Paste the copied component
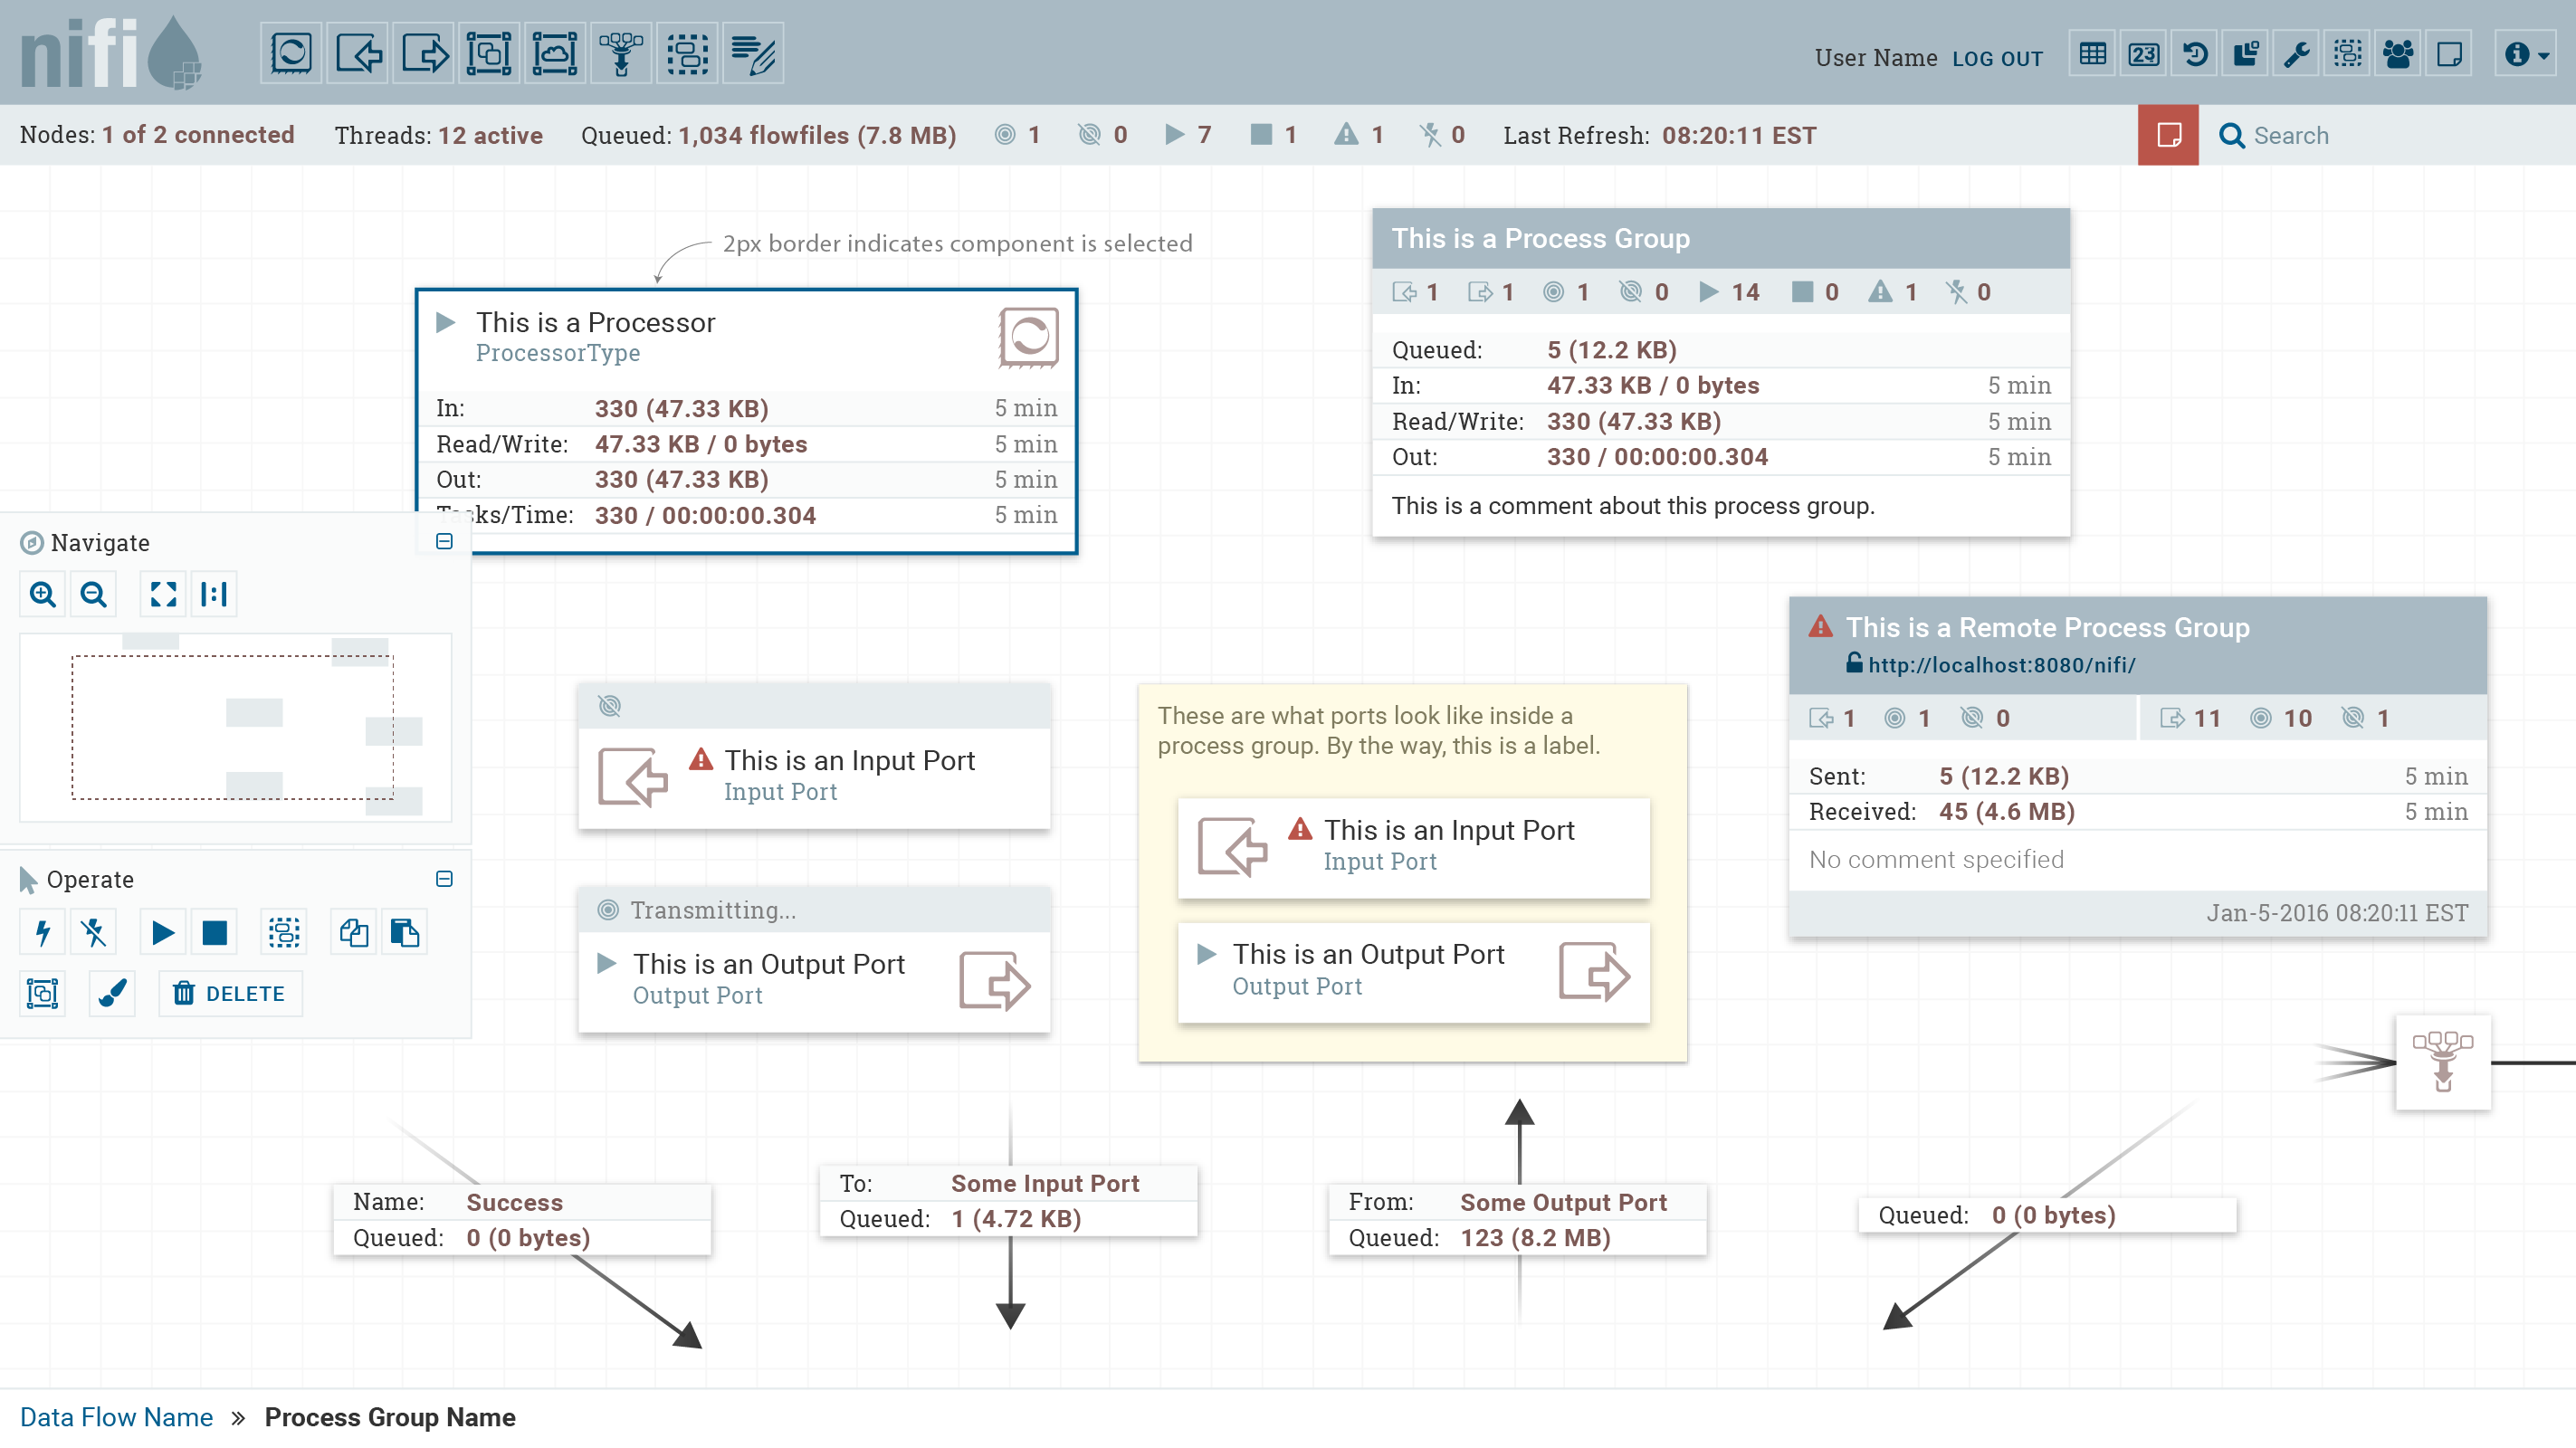The width and height of the screenshot is (2576, 1448). [405, 933]
